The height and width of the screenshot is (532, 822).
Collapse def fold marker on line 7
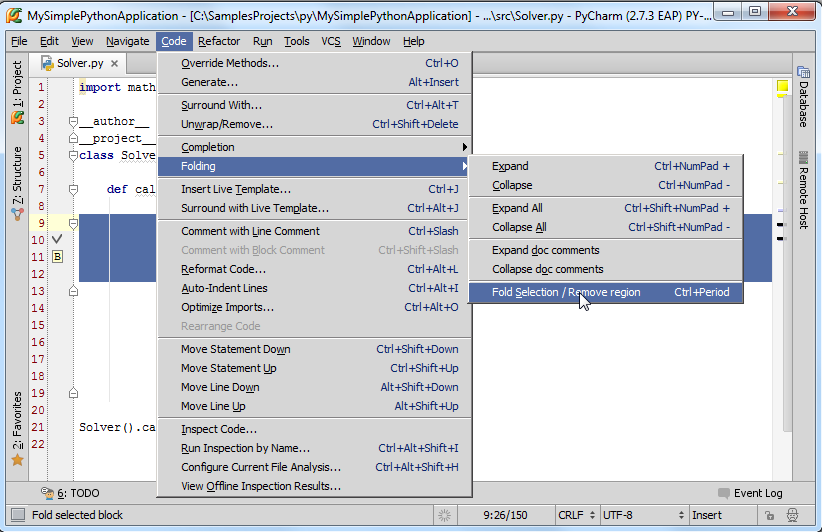(73, 189)
